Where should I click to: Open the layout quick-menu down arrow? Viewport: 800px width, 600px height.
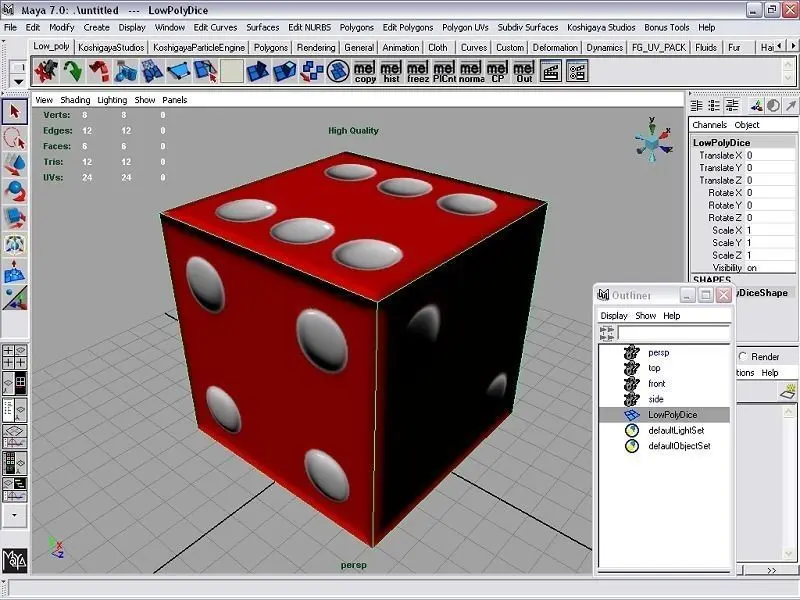click(x=14, y=515)
